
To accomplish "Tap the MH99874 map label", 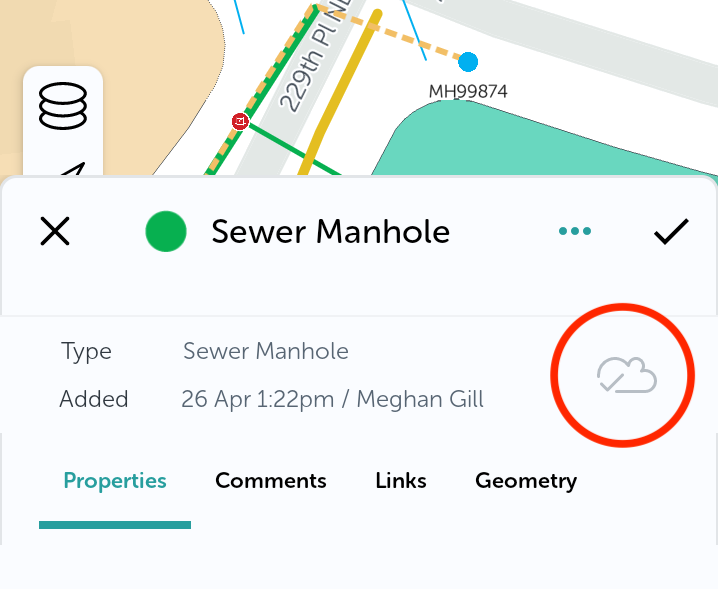I will pos(468,92).
